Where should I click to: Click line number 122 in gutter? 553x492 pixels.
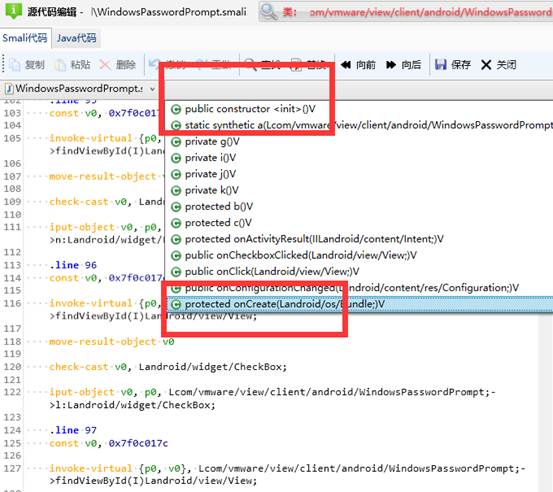tap(12, 392)
